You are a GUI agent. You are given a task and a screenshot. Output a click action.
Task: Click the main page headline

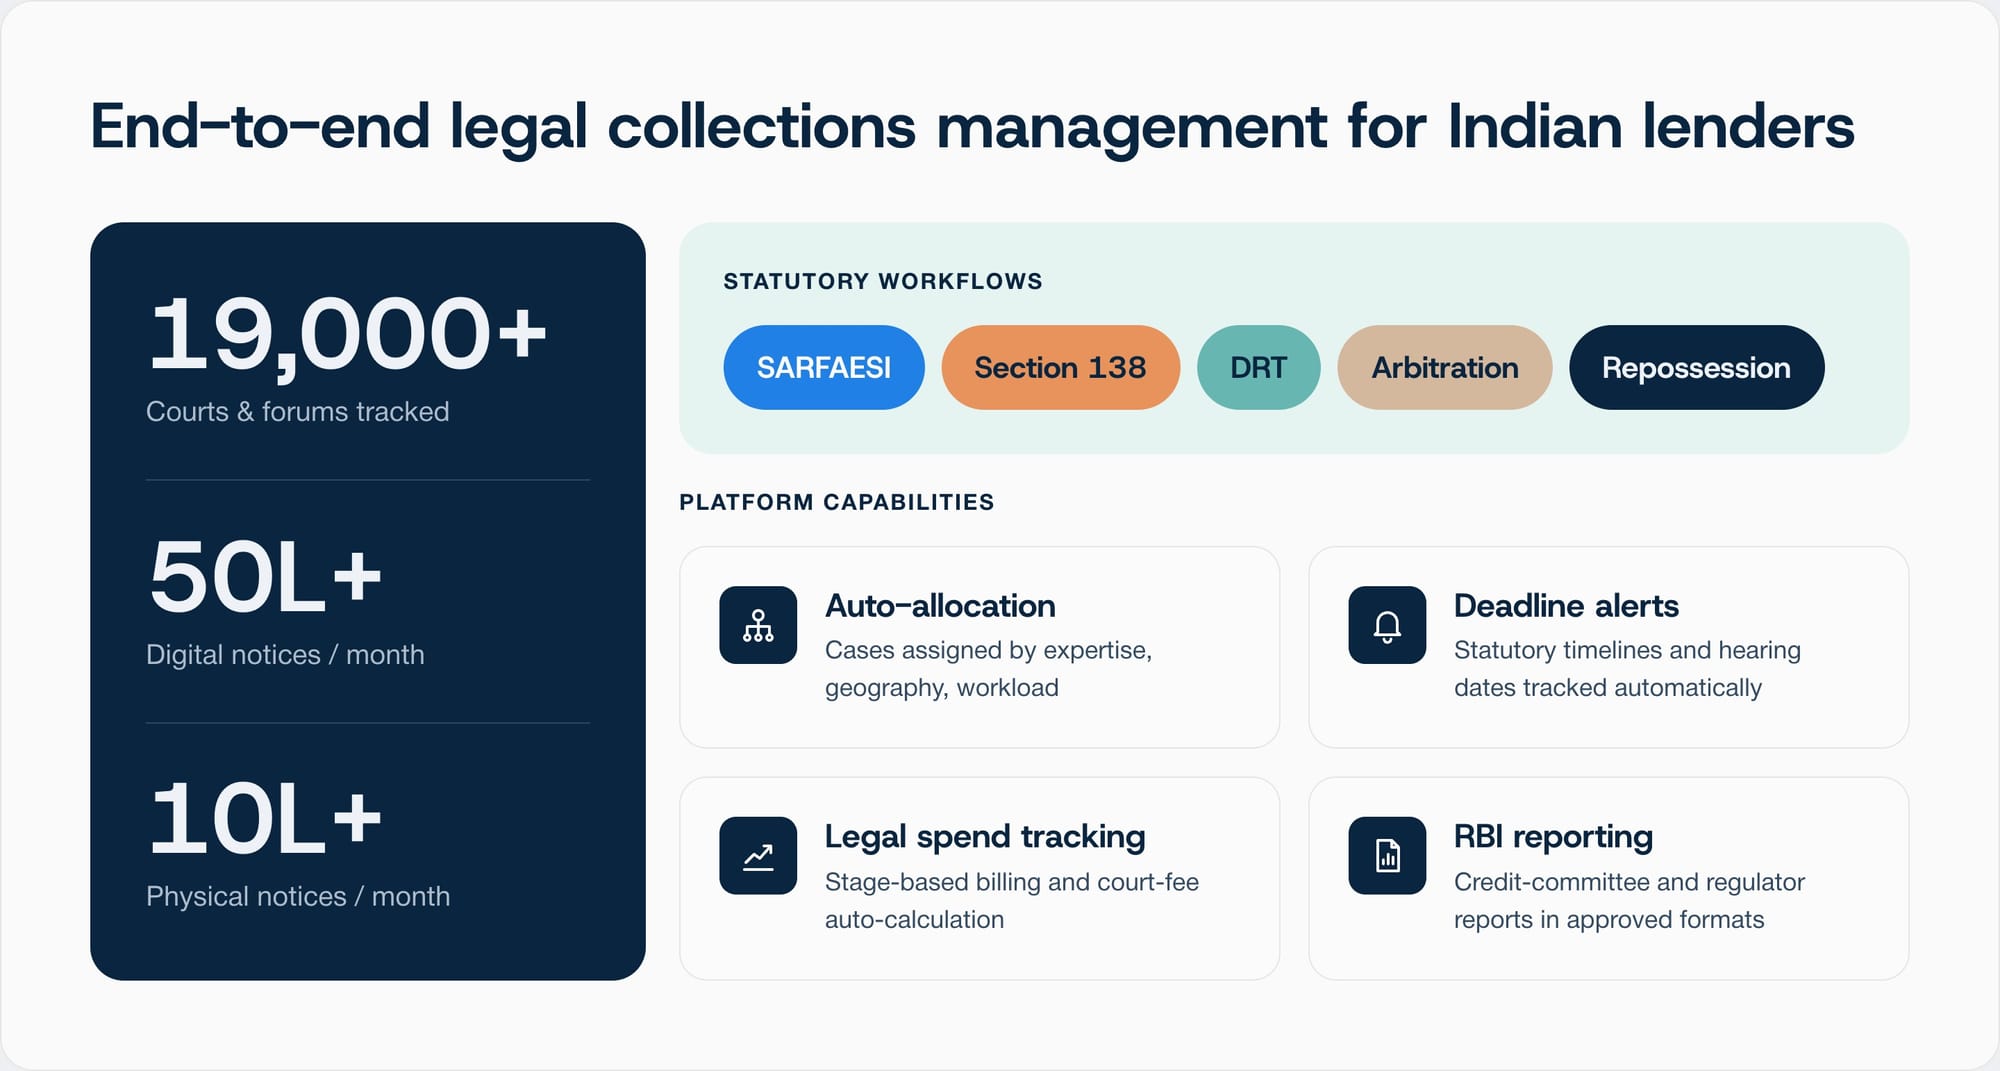coord(972,127)
